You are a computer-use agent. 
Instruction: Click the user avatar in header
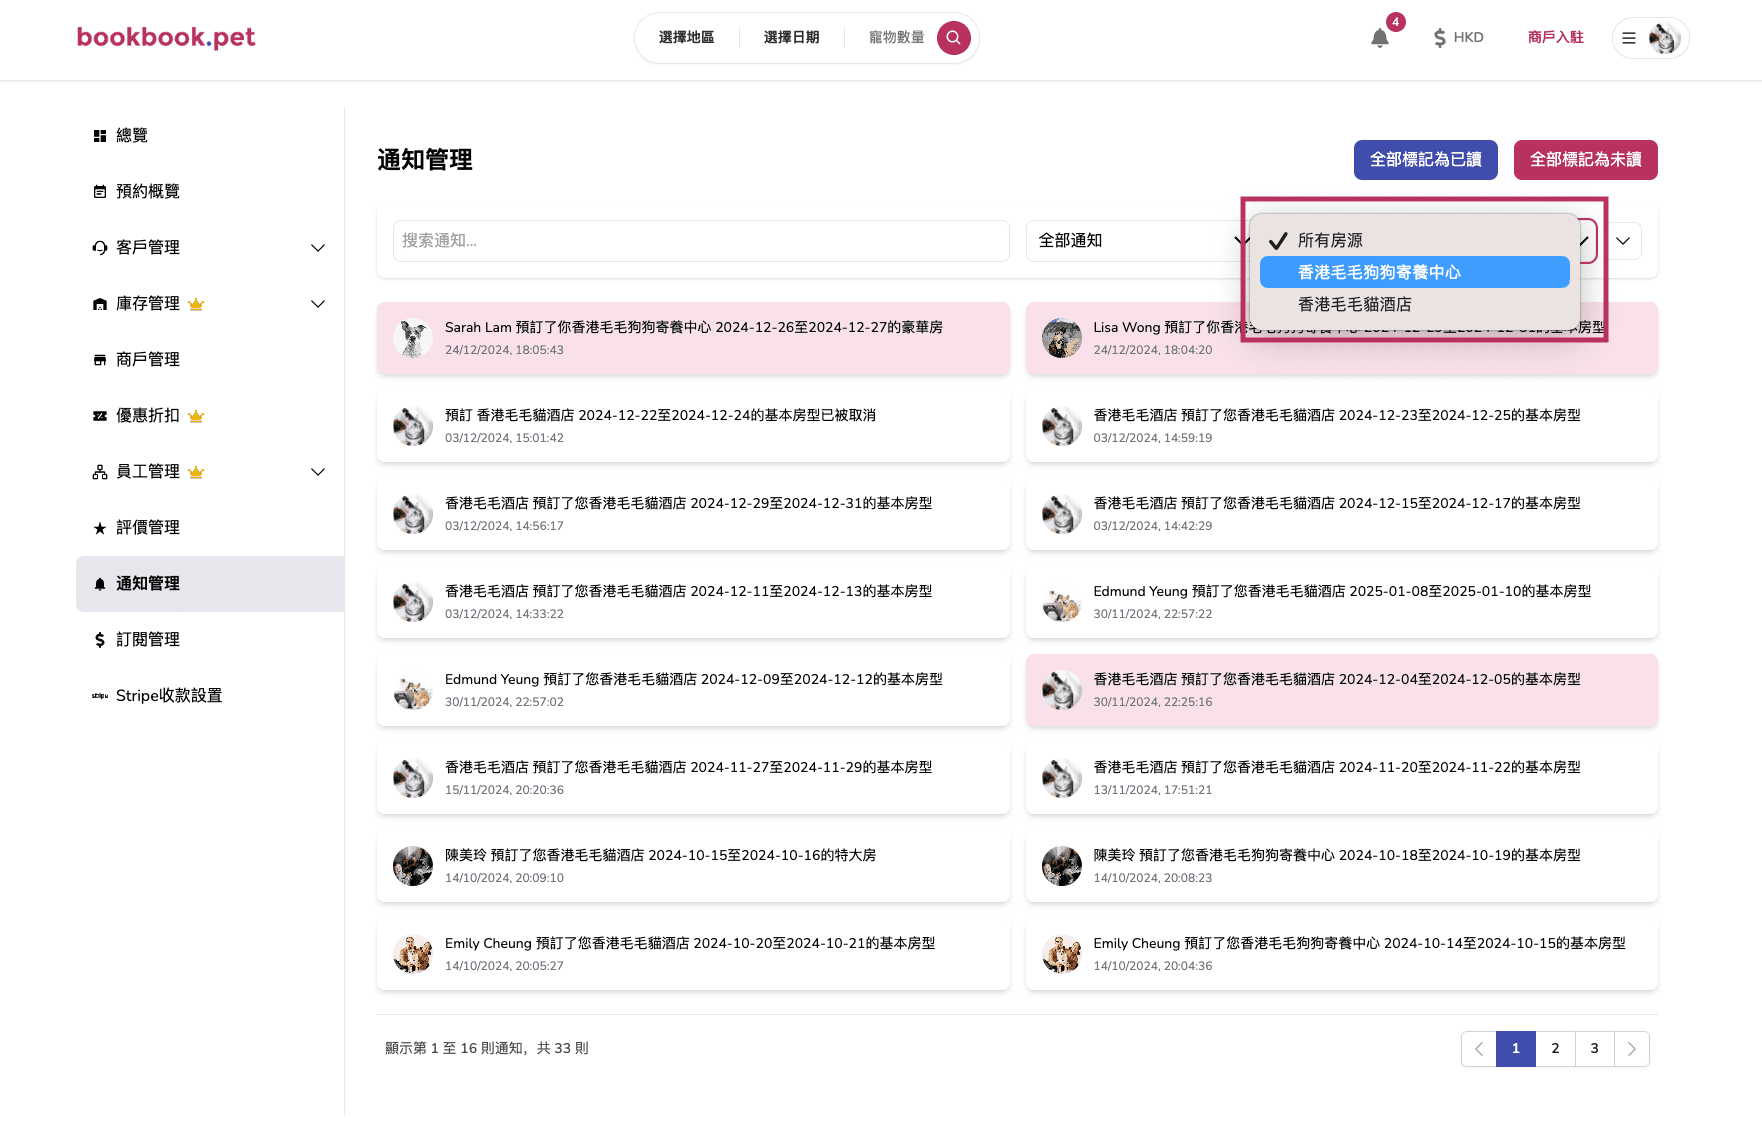(1664, 38)
